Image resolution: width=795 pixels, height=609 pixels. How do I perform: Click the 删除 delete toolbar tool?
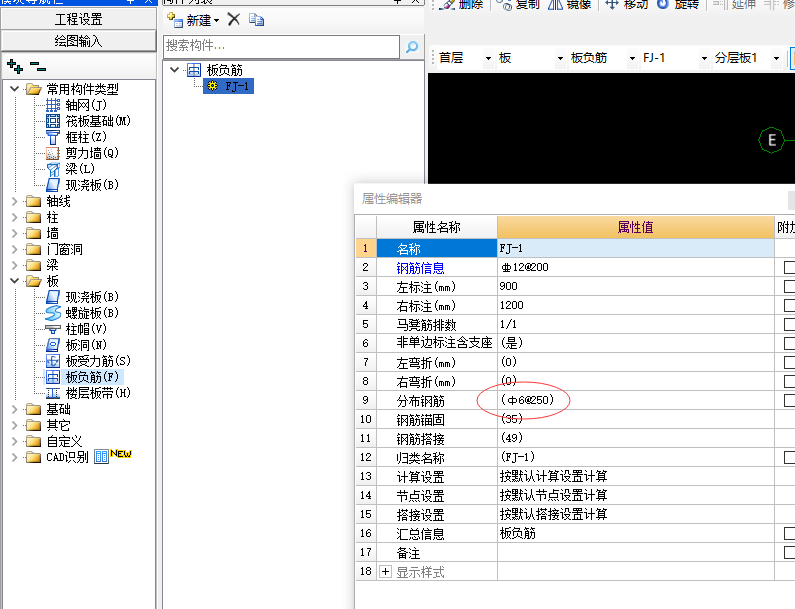[x=461, y=5]
